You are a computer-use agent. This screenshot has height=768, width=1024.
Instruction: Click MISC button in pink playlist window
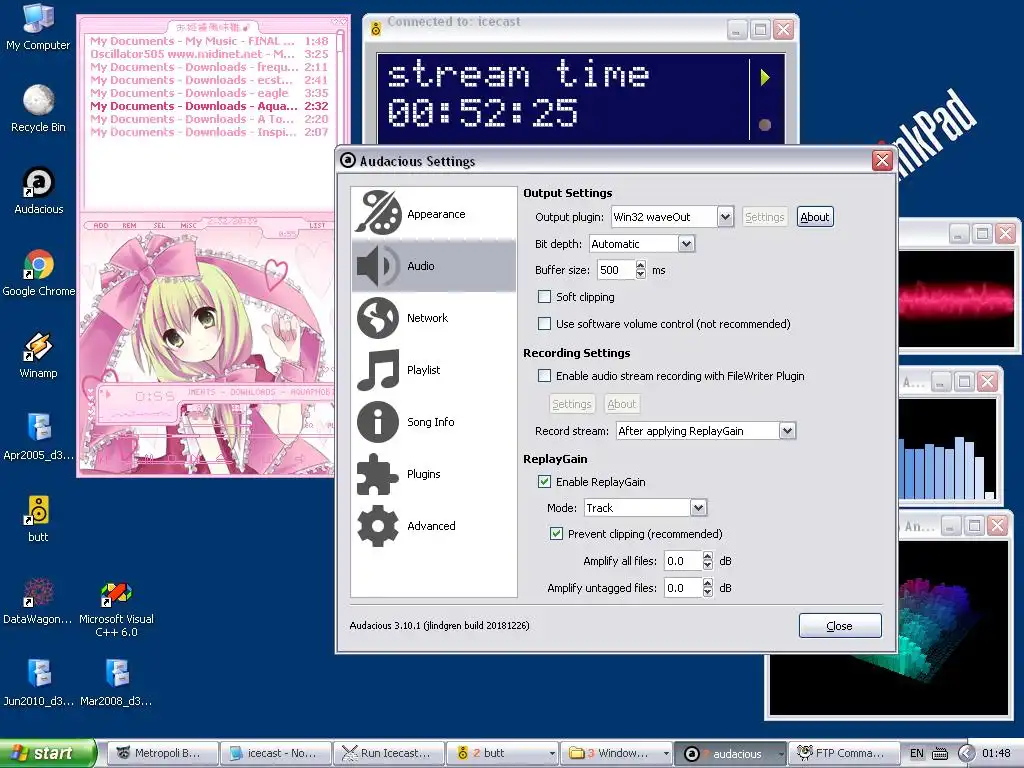(188, 225)
